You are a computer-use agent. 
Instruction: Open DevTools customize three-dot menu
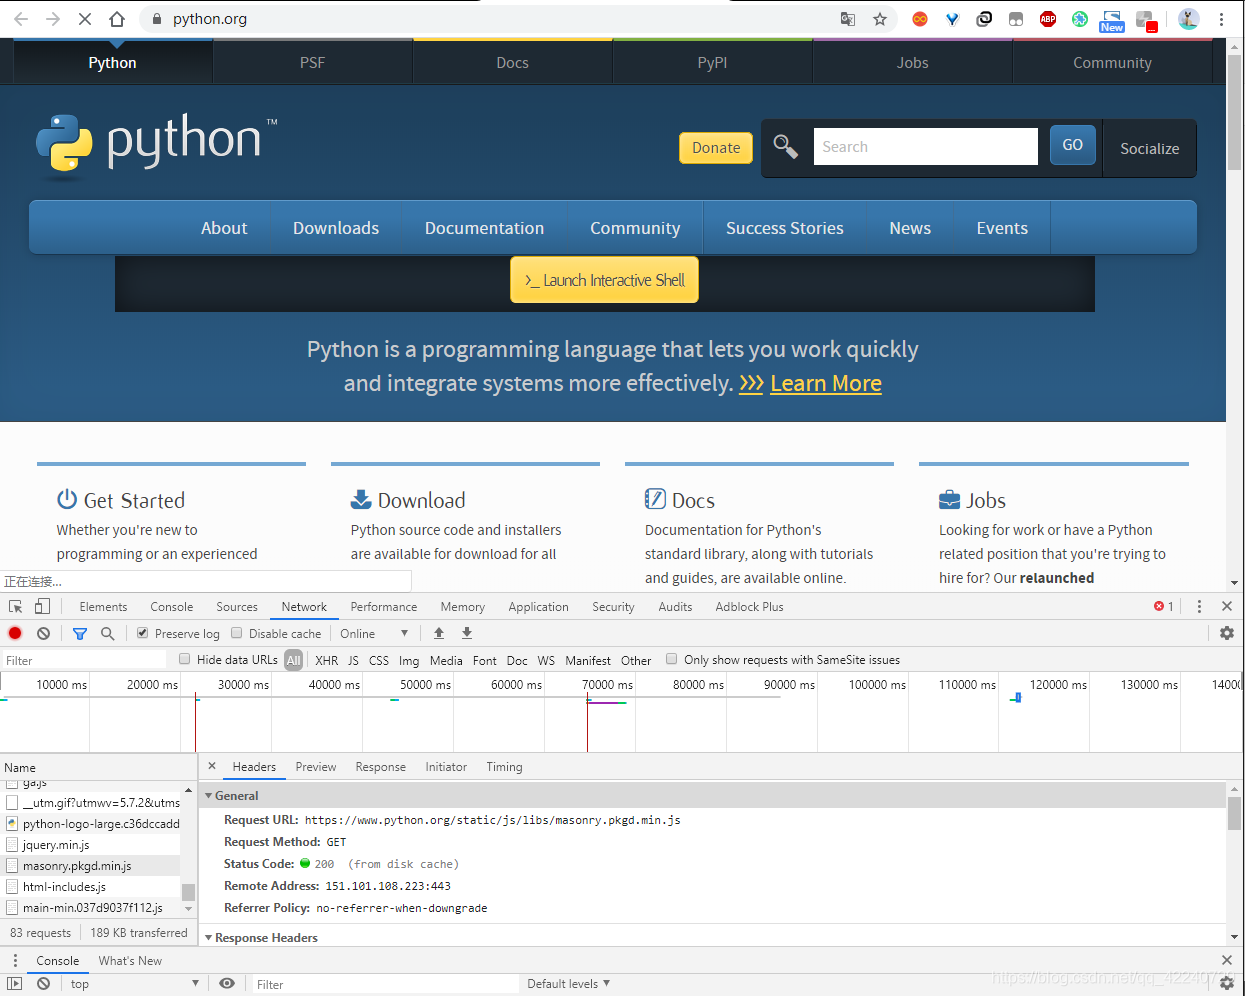click(1199, 607)
